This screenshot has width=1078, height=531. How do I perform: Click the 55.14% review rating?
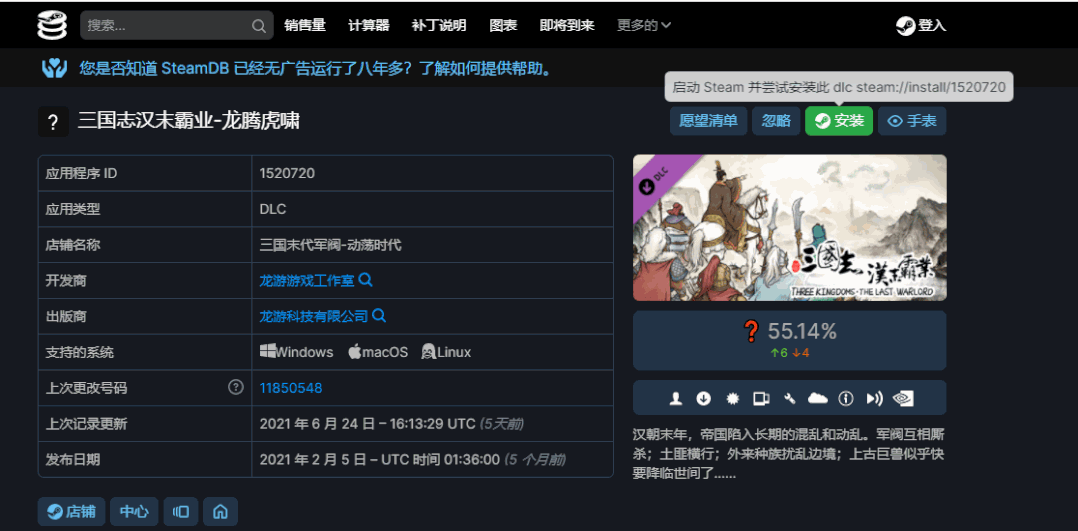coord(802,332)
